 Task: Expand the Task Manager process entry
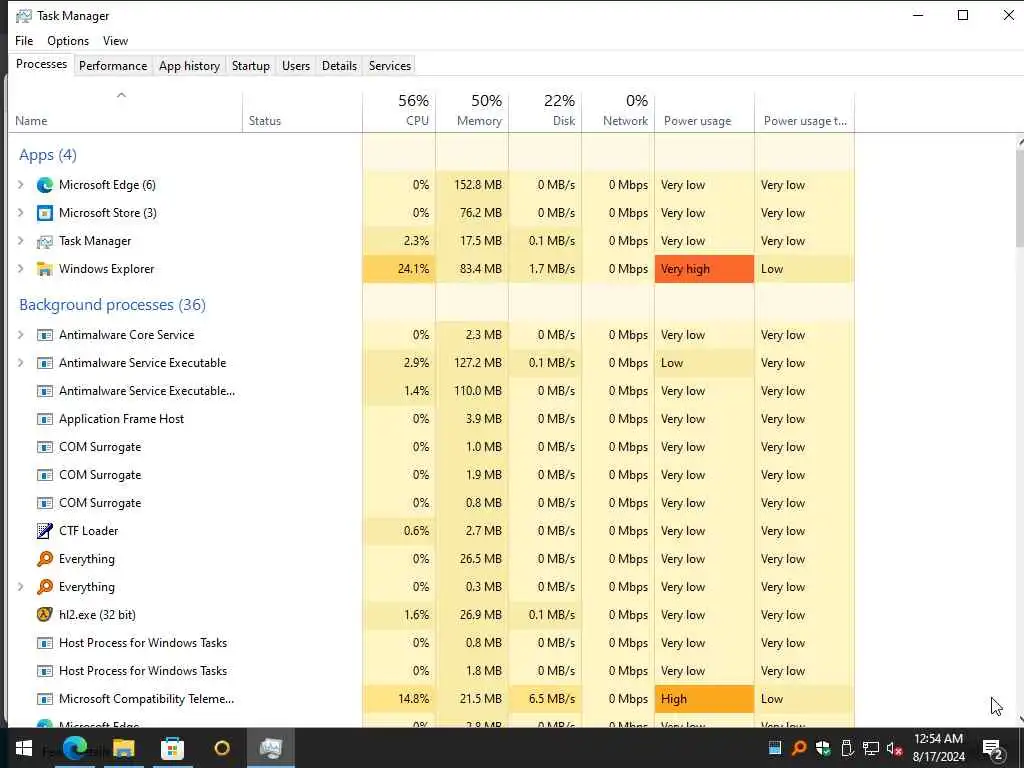pos(20,242)
